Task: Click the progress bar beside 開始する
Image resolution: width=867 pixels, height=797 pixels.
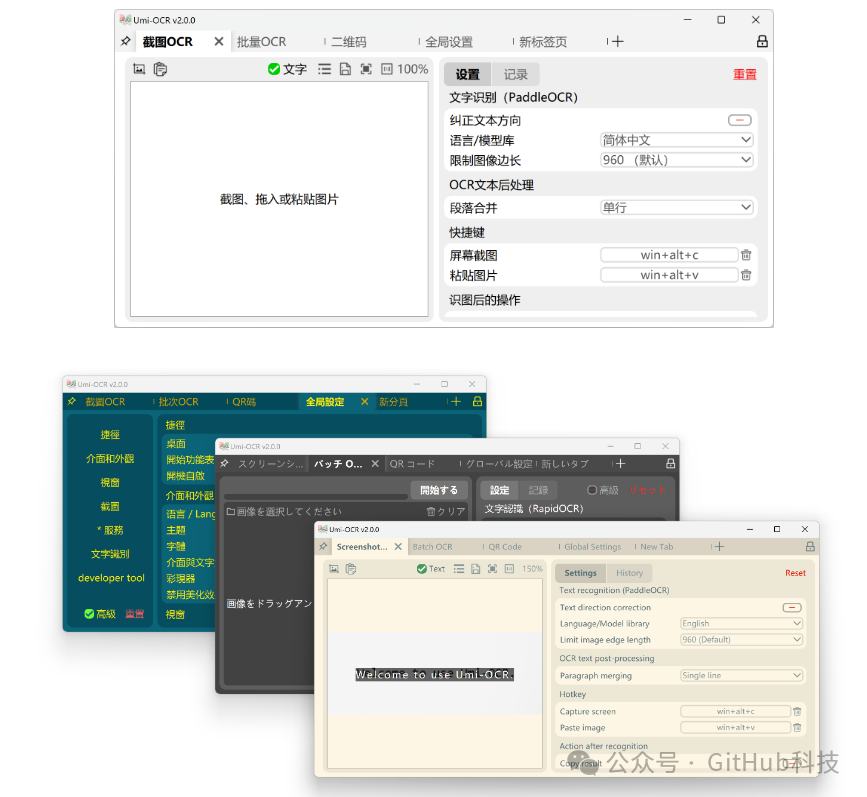Action: (316, 496)
